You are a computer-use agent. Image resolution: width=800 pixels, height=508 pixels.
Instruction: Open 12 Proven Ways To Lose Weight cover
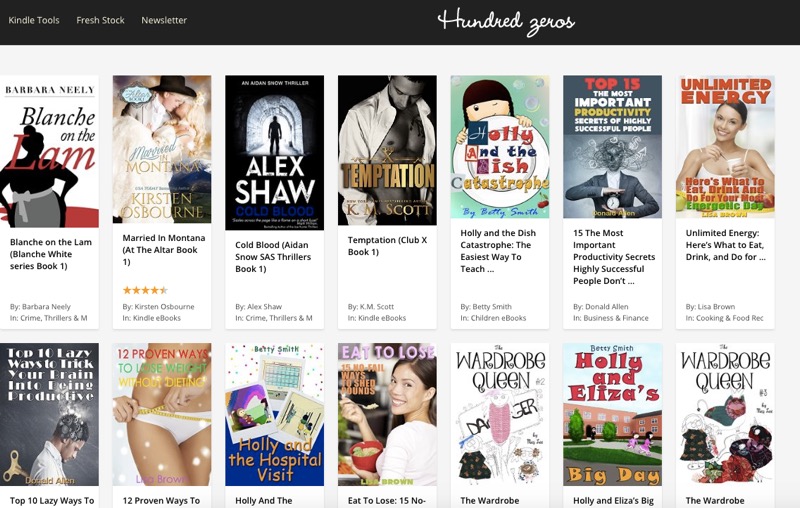(162, 414)
